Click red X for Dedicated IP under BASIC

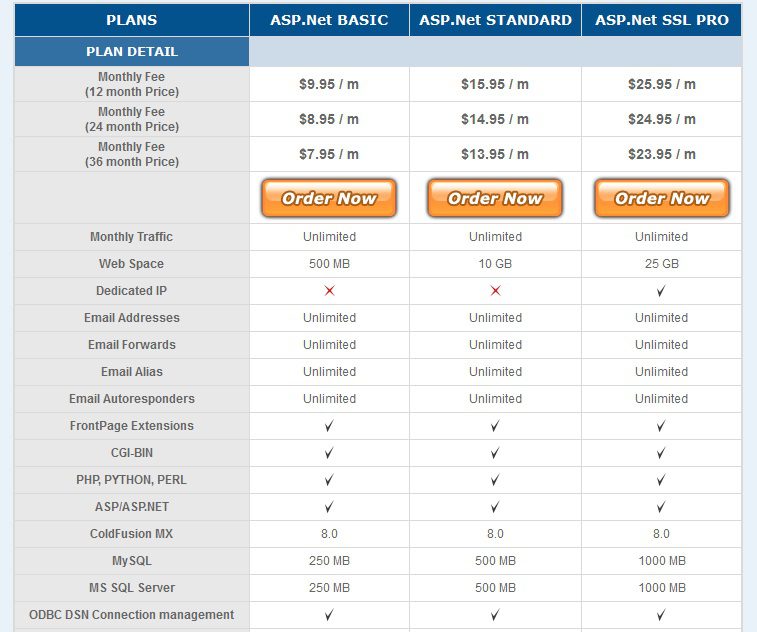point(329,291)
